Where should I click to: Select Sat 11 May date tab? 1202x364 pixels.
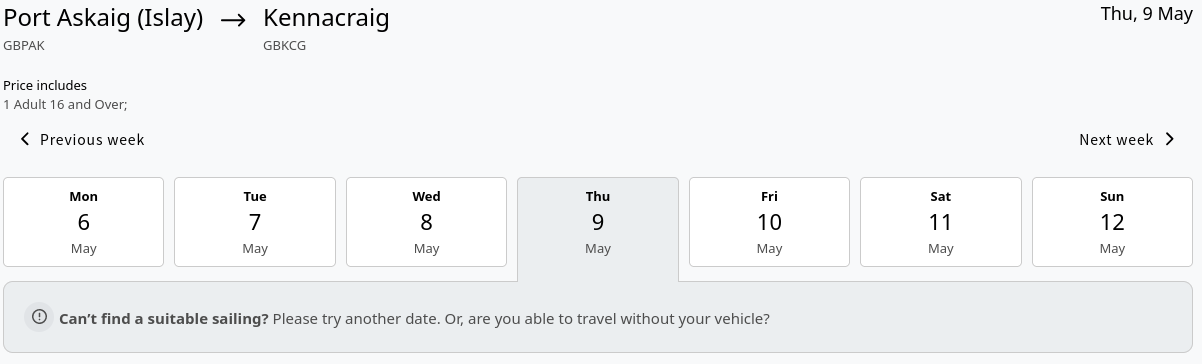(941, 222)
